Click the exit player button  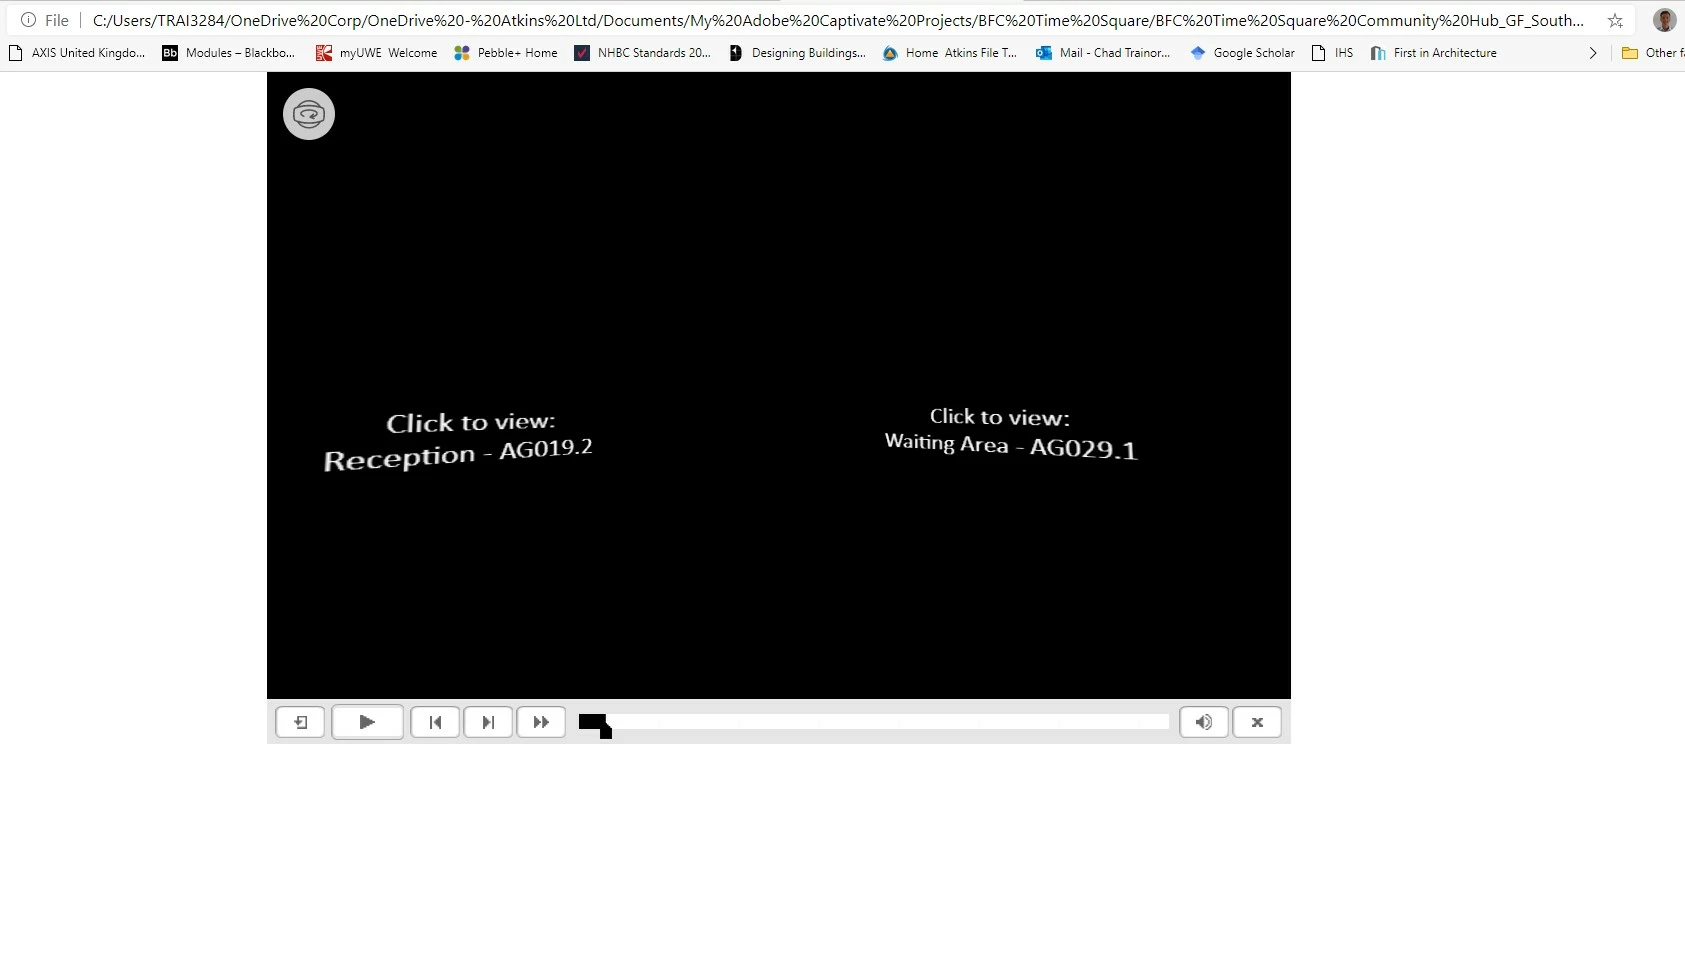click(300, 722)
